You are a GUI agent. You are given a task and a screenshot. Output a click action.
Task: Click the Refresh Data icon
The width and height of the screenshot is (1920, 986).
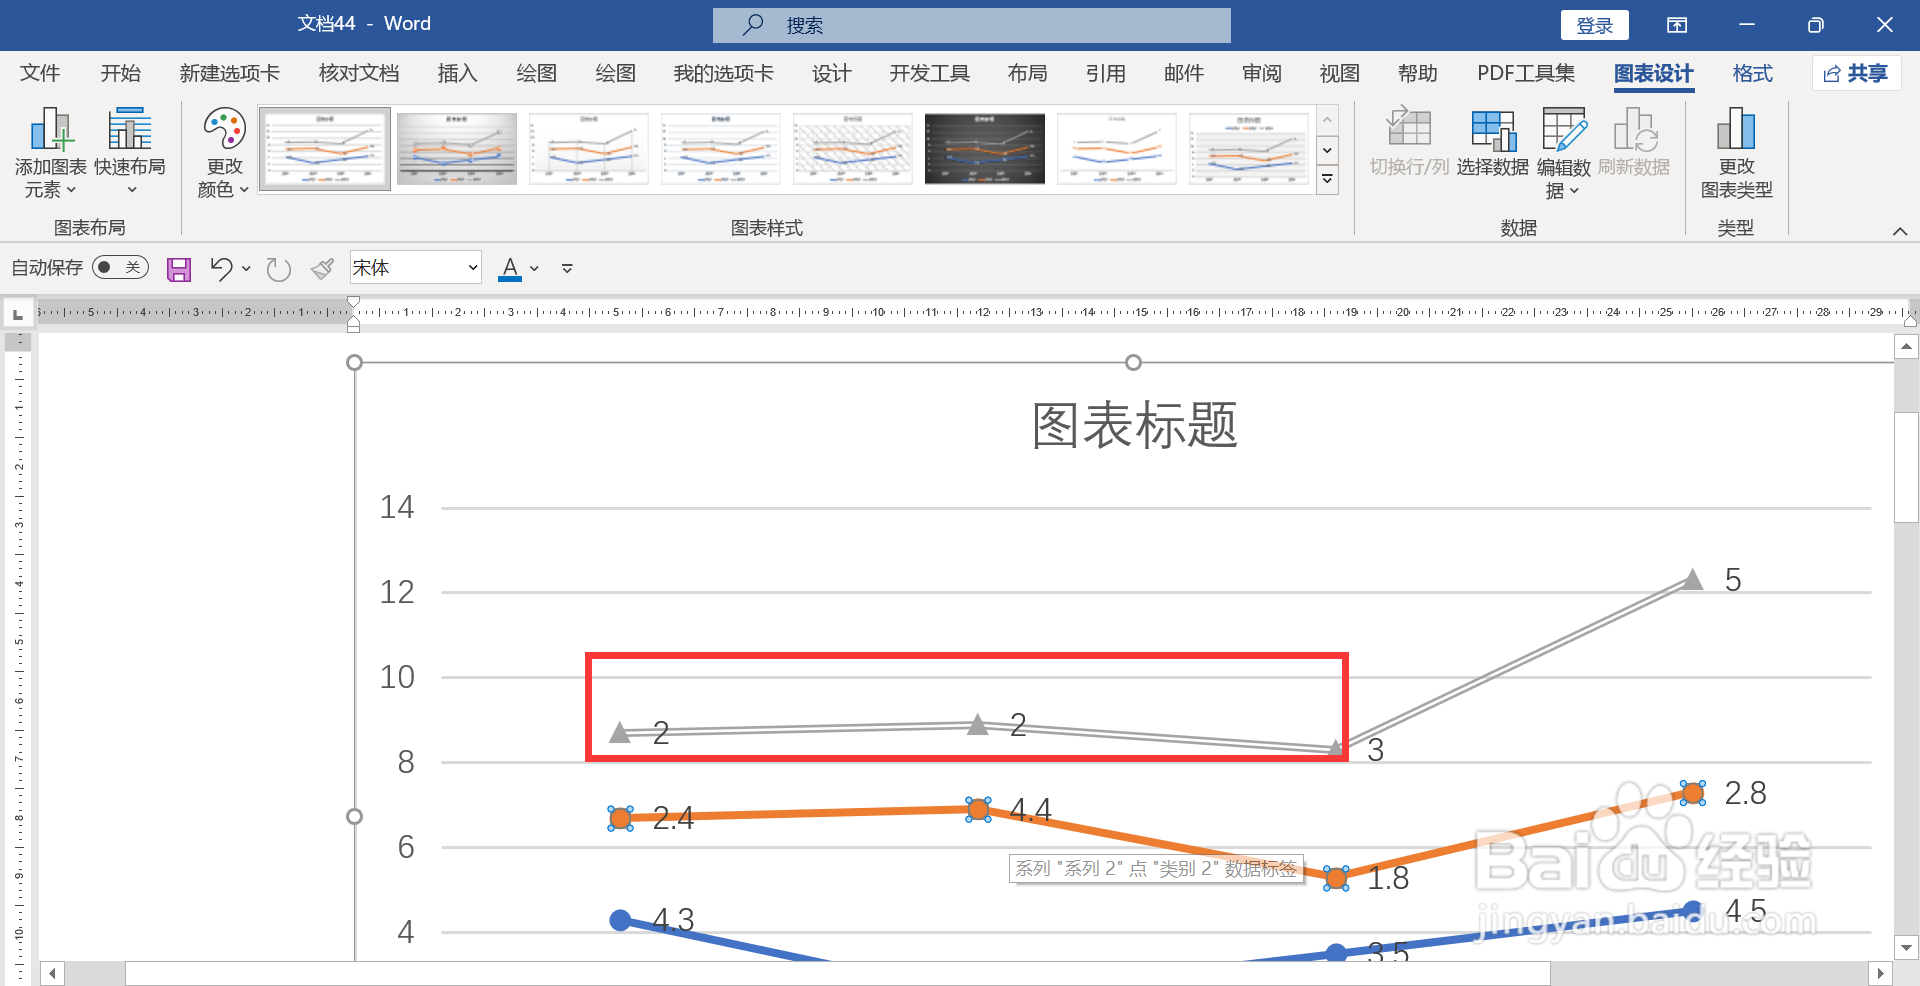1635,129
